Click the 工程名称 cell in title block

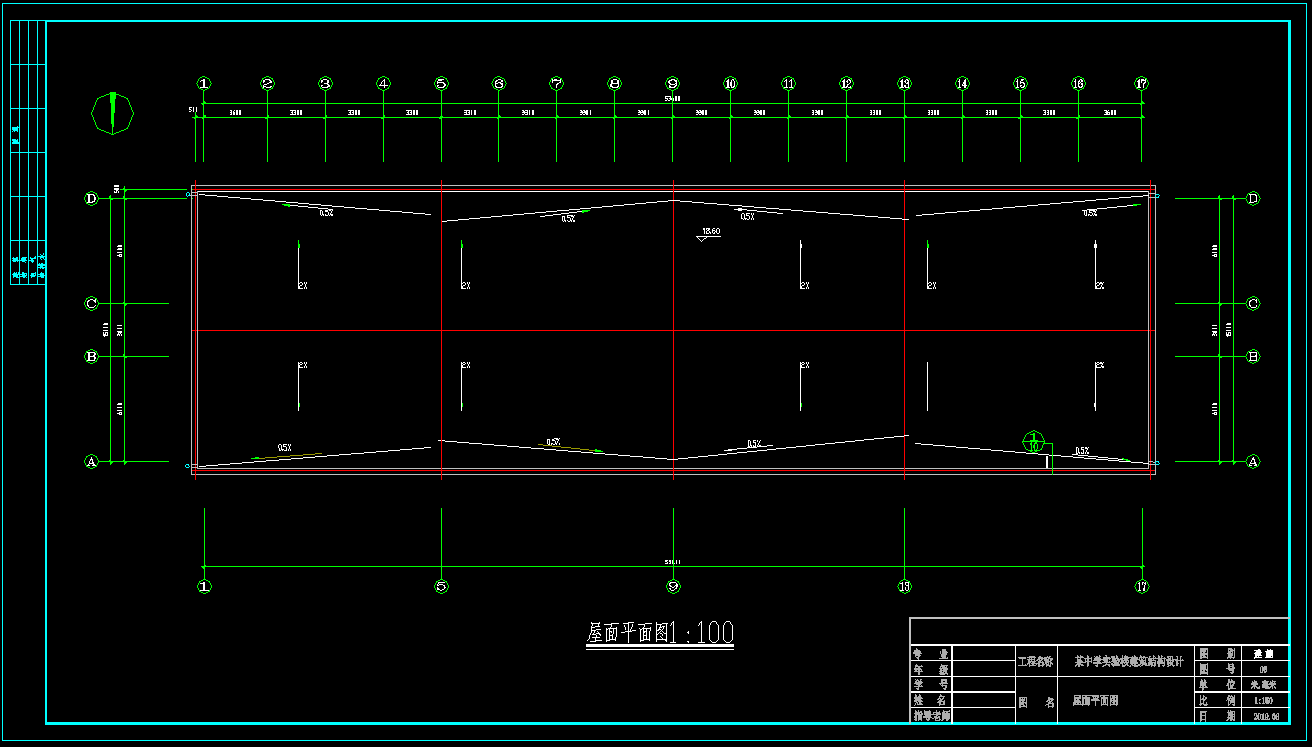tap(1035, 661)
